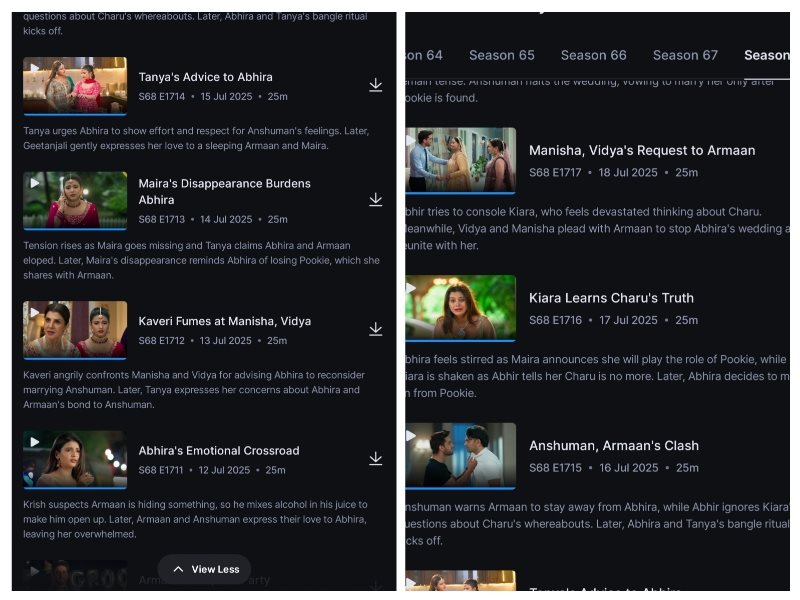800x600 pixels.
Task: Click chevron-up icon in View Less
Action: 178,569
